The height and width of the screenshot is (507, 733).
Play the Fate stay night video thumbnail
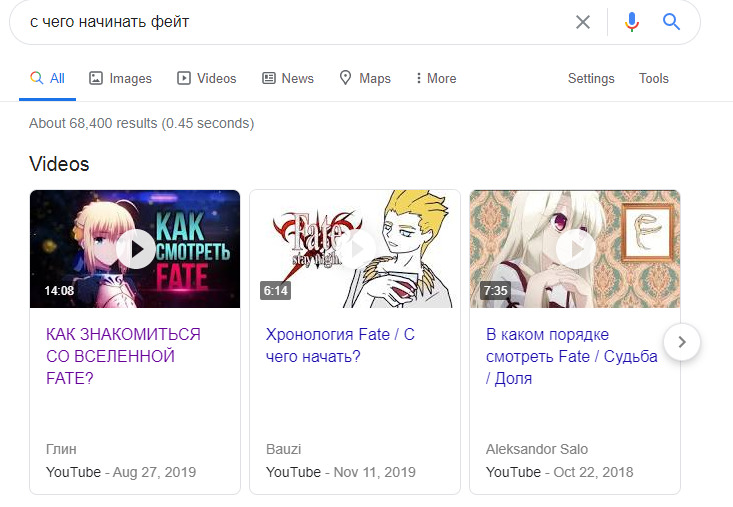(354, 249)
